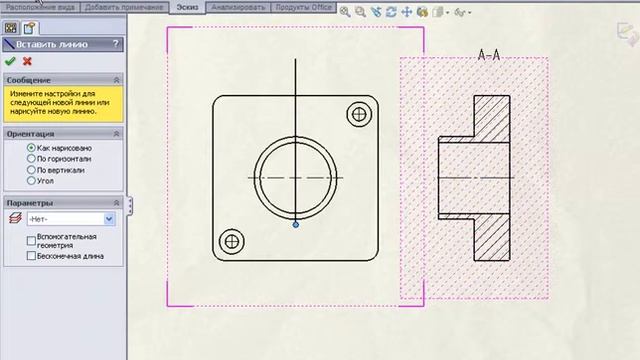Click the blue endpoint of the vertical line

296,224
